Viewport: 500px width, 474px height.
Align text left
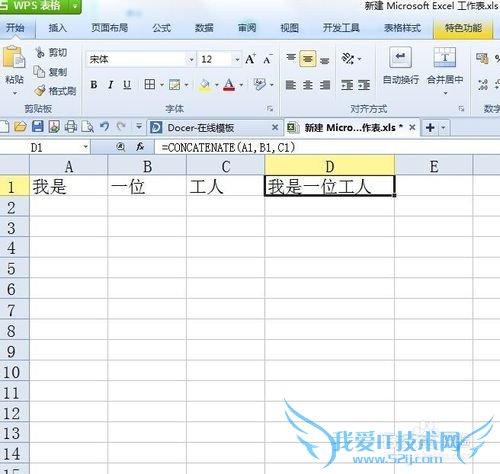(x=291, y=85)
